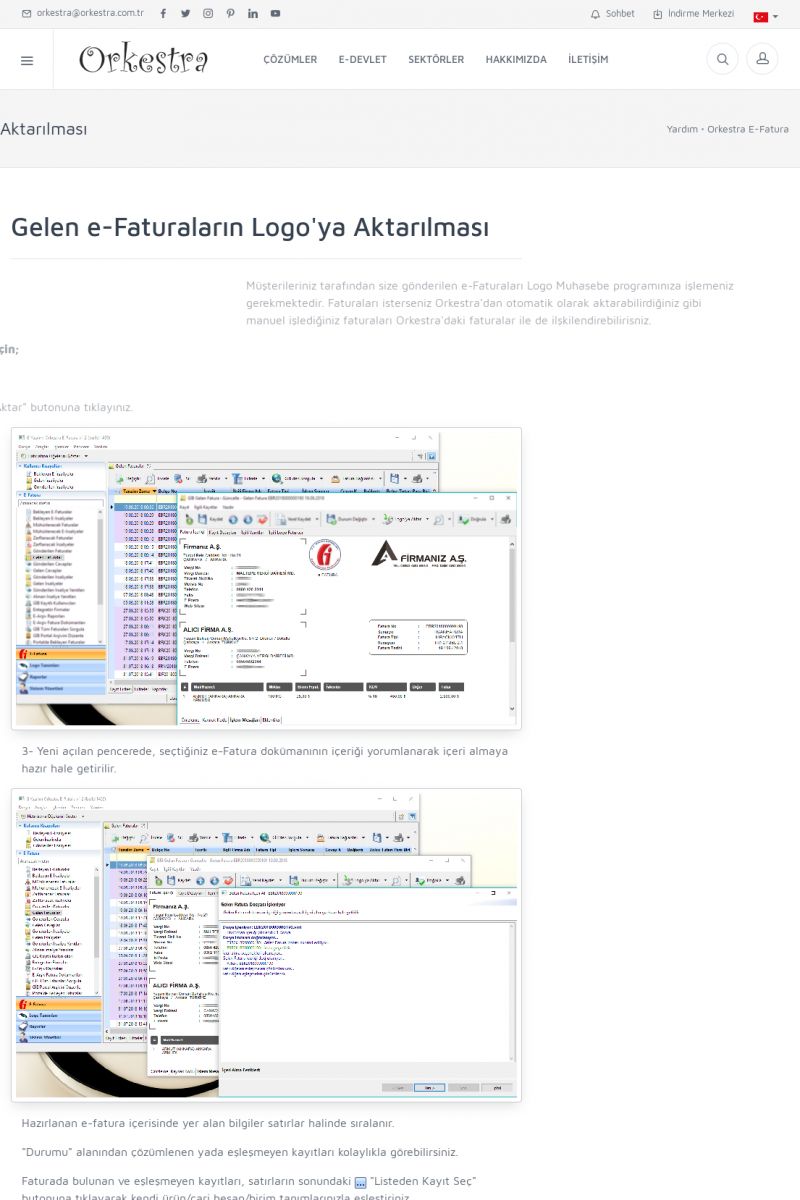The image size is (800, 1200).
Task: Click the search magnifier icon
Action: coord(721,59)
